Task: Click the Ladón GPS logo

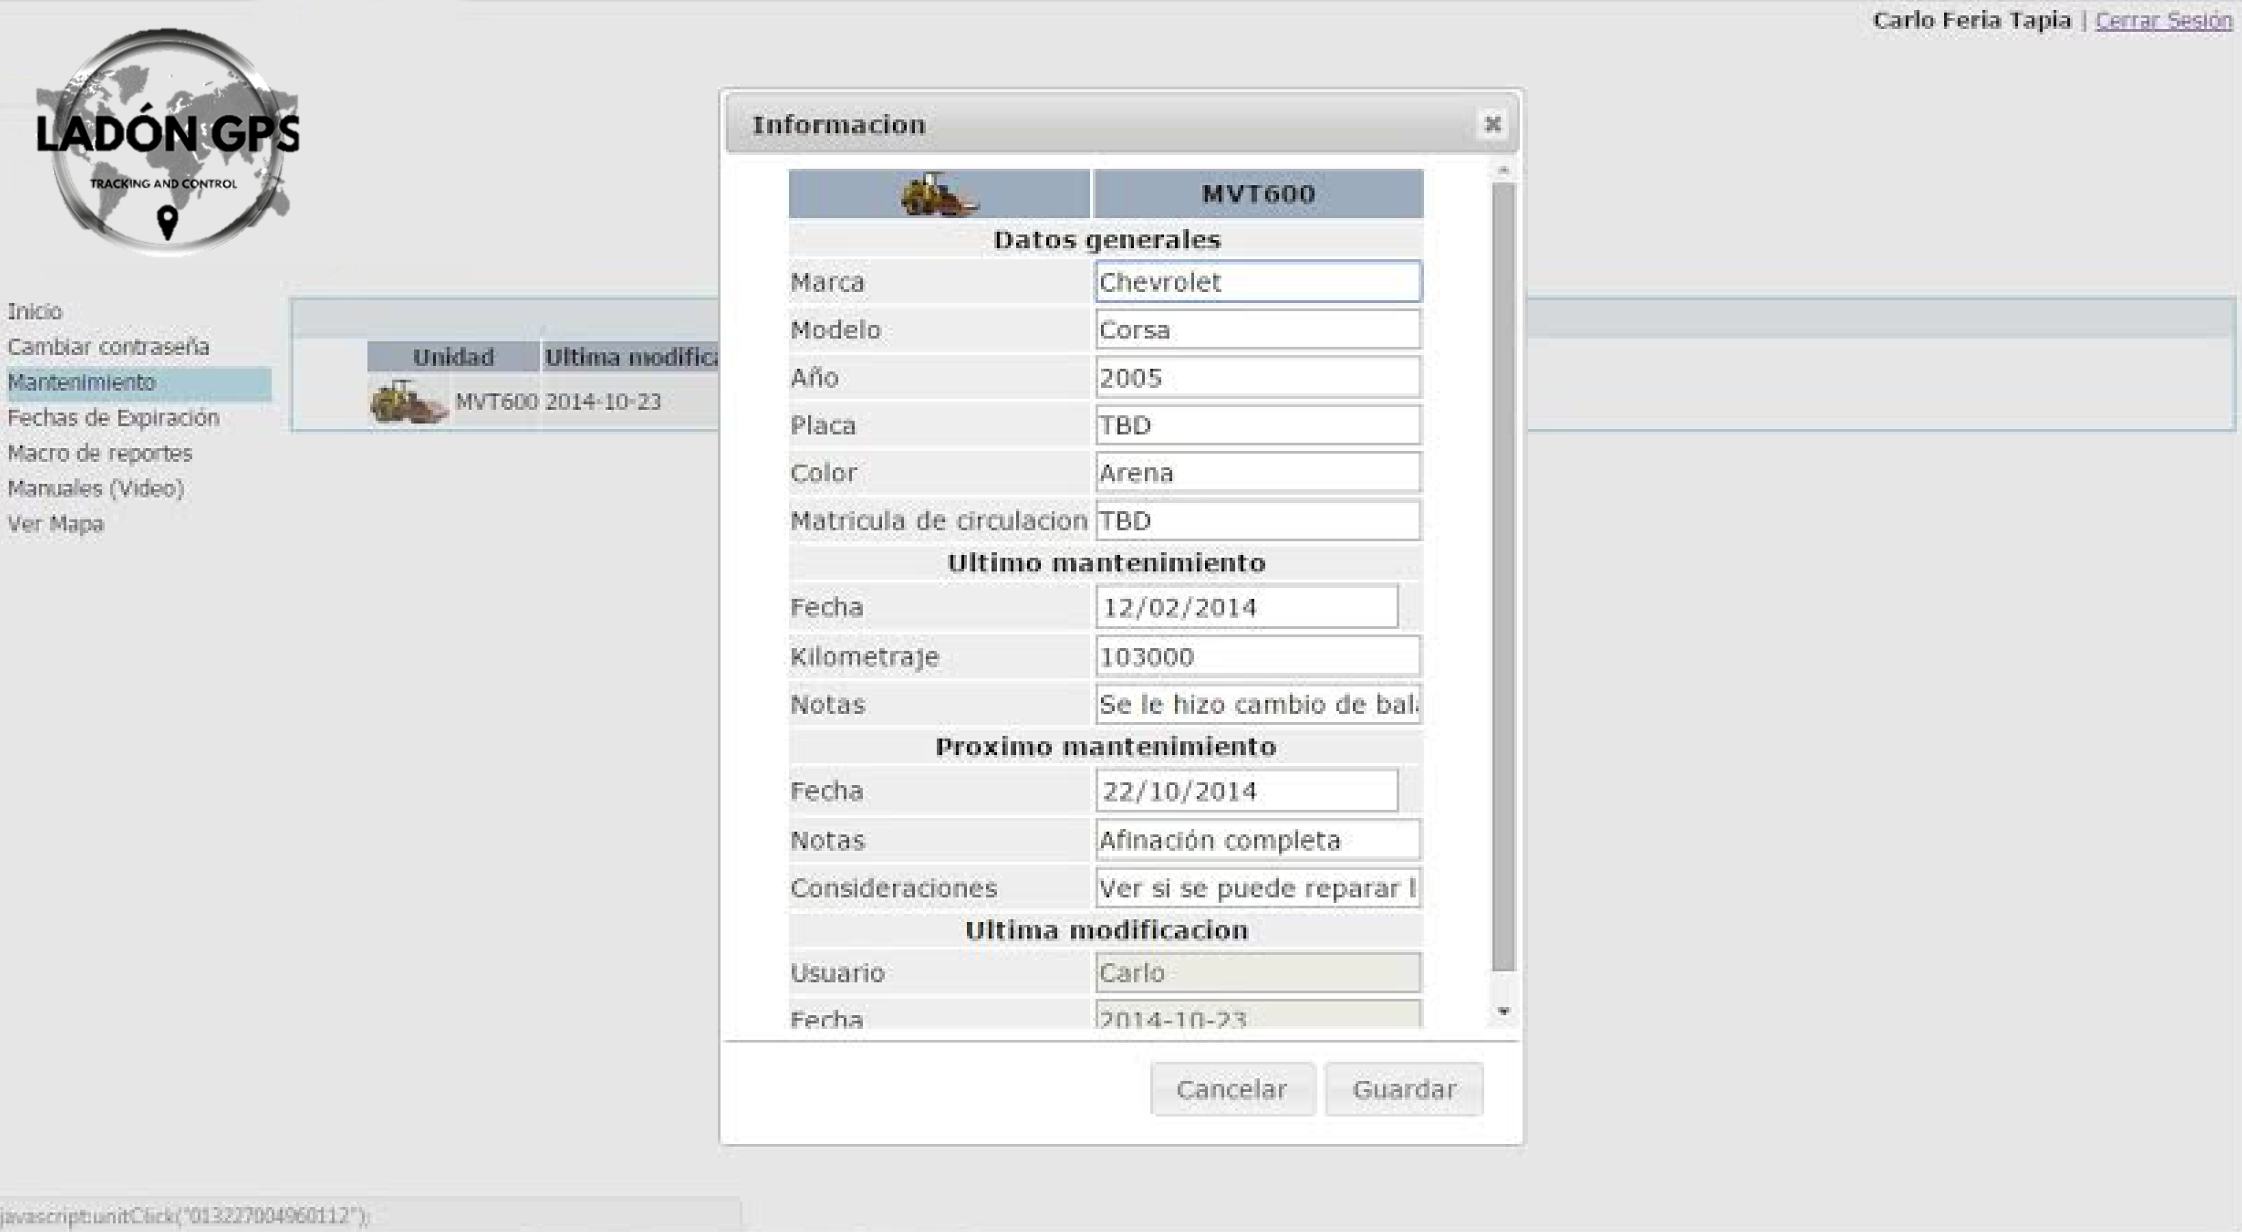Action: pos(167,141)
